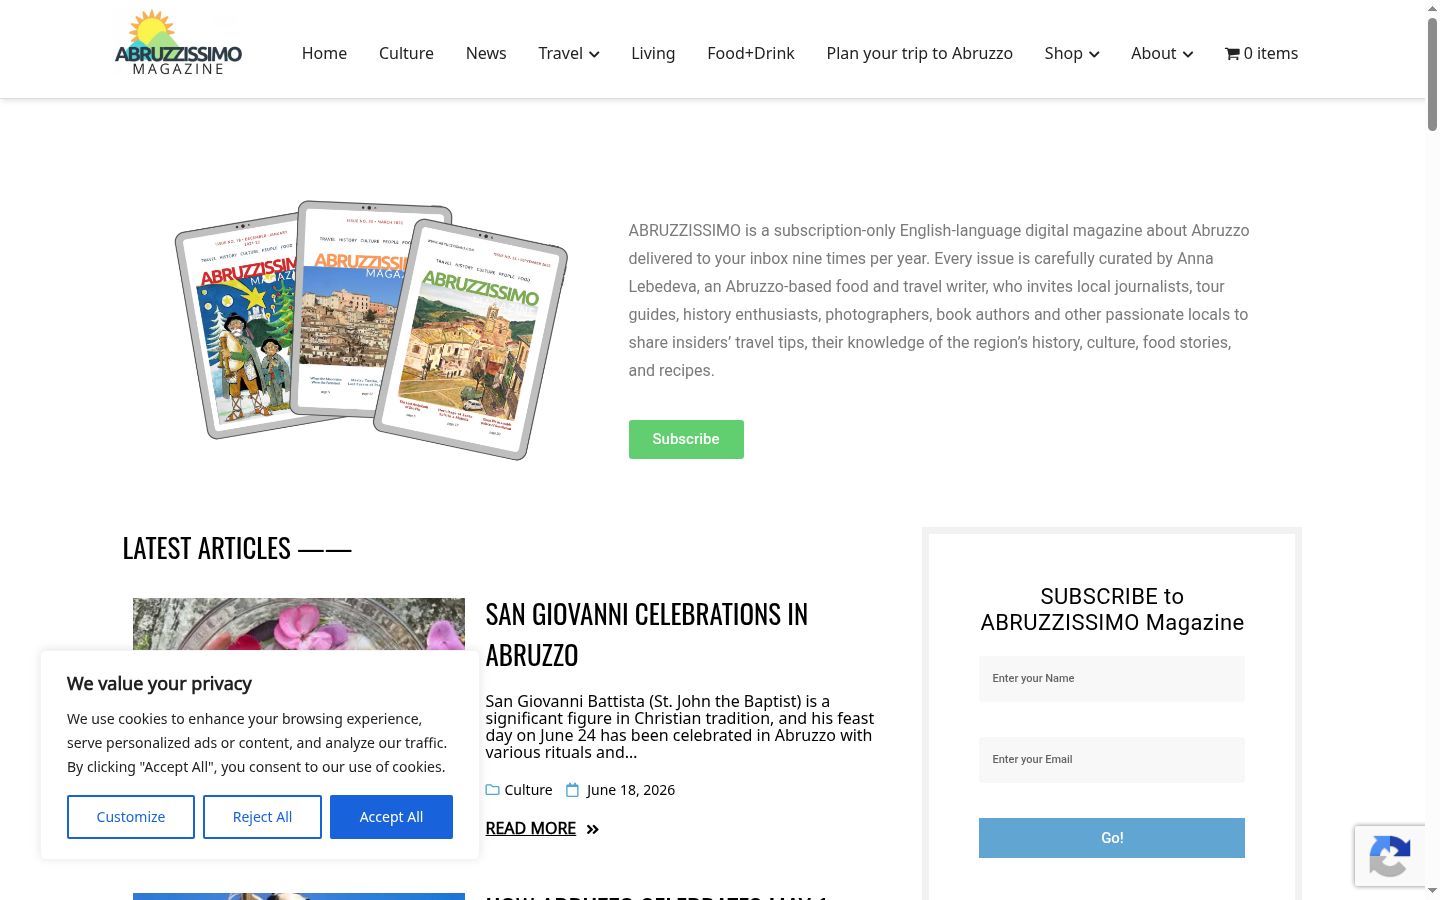
Task: Select the News menu item
Action: click(x=486, y=54)
